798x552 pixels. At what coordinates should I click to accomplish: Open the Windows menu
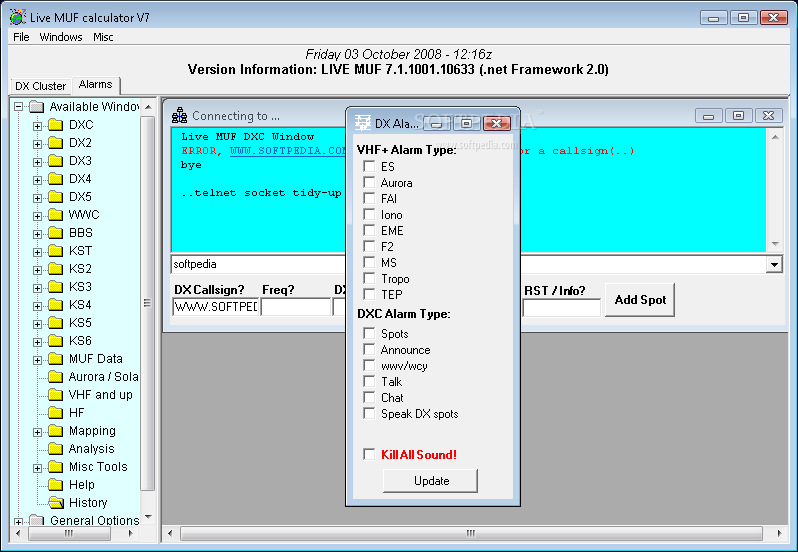(x=61, y=37)
